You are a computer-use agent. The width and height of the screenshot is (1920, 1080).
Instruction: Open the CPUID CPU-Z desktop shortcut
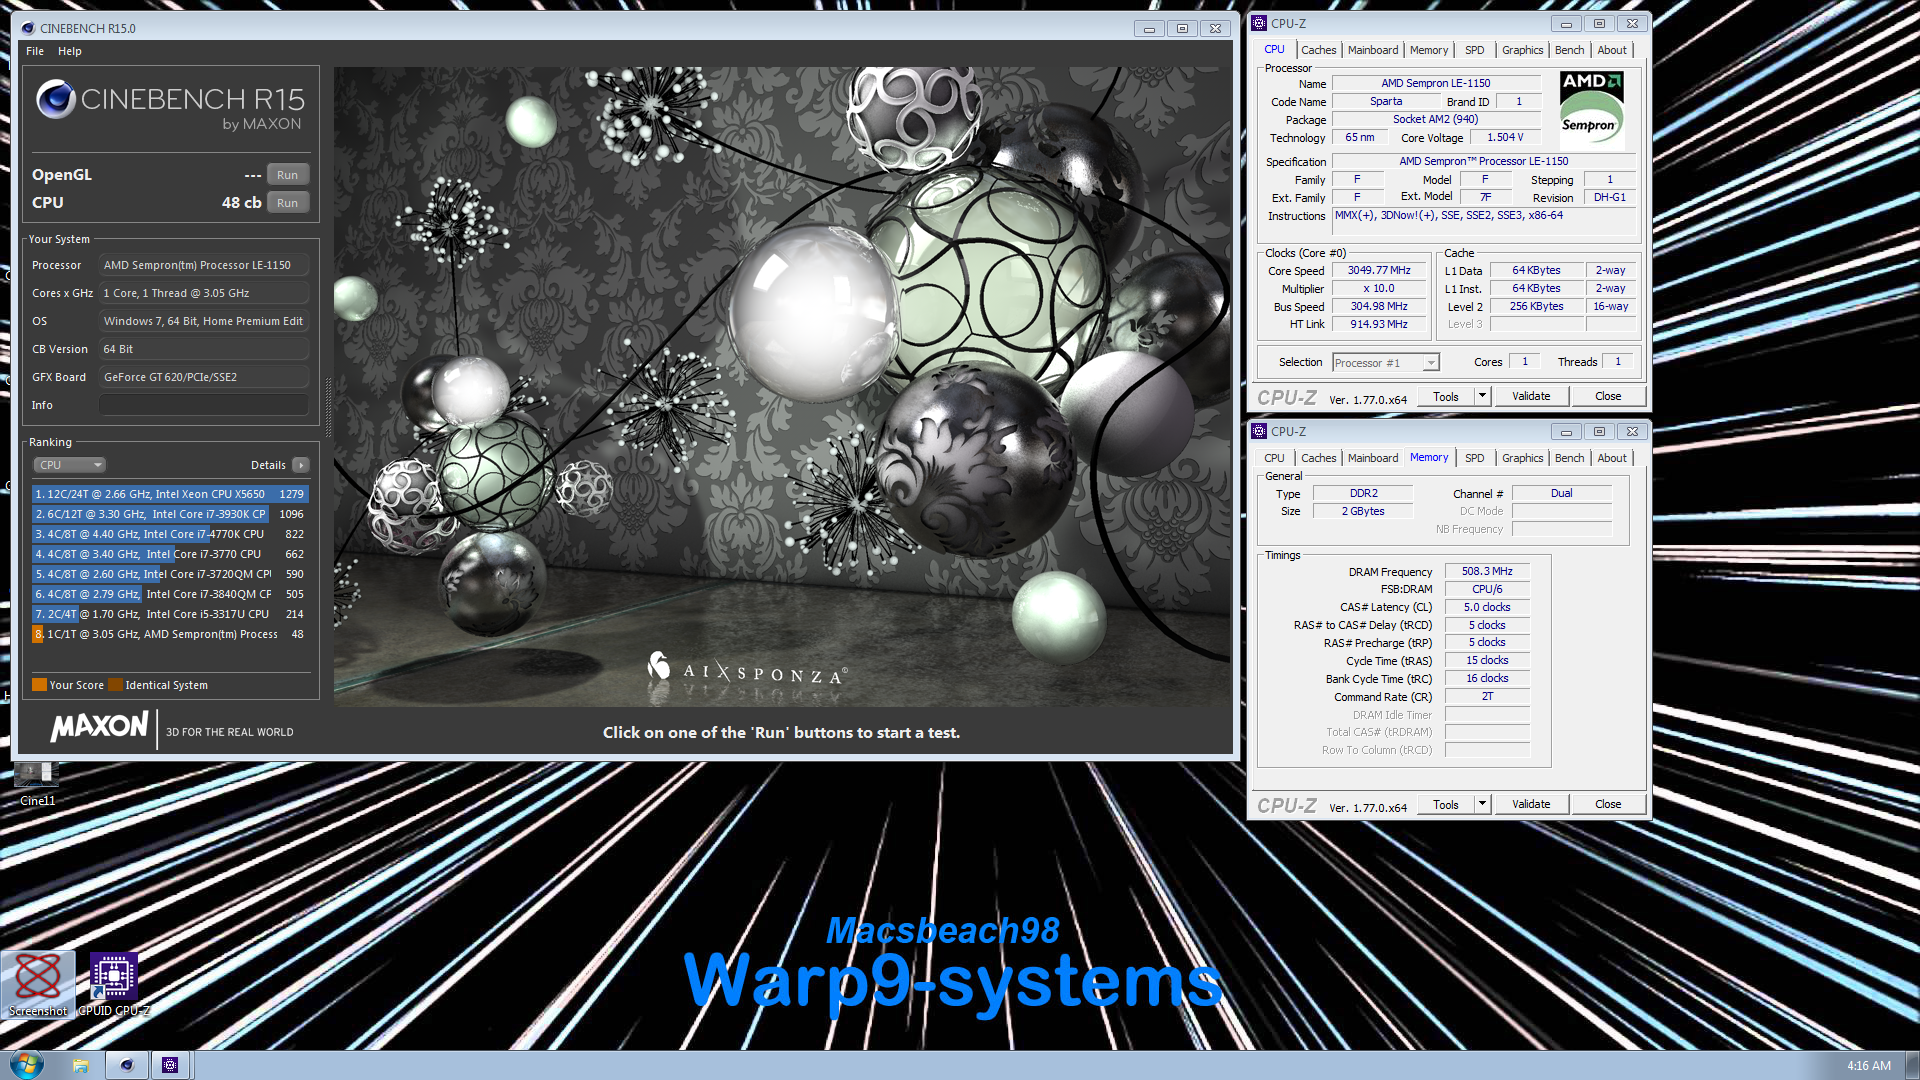[x=114, y=985]
